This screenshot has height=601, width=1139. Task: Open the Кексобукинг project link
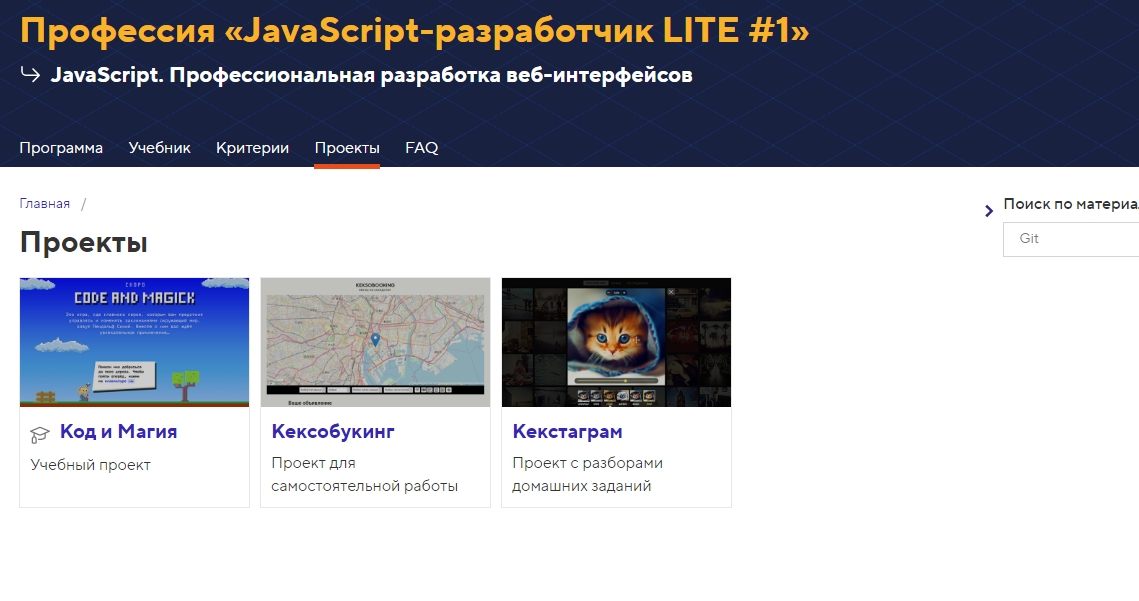pyautogui.click(x=333, y=432)
